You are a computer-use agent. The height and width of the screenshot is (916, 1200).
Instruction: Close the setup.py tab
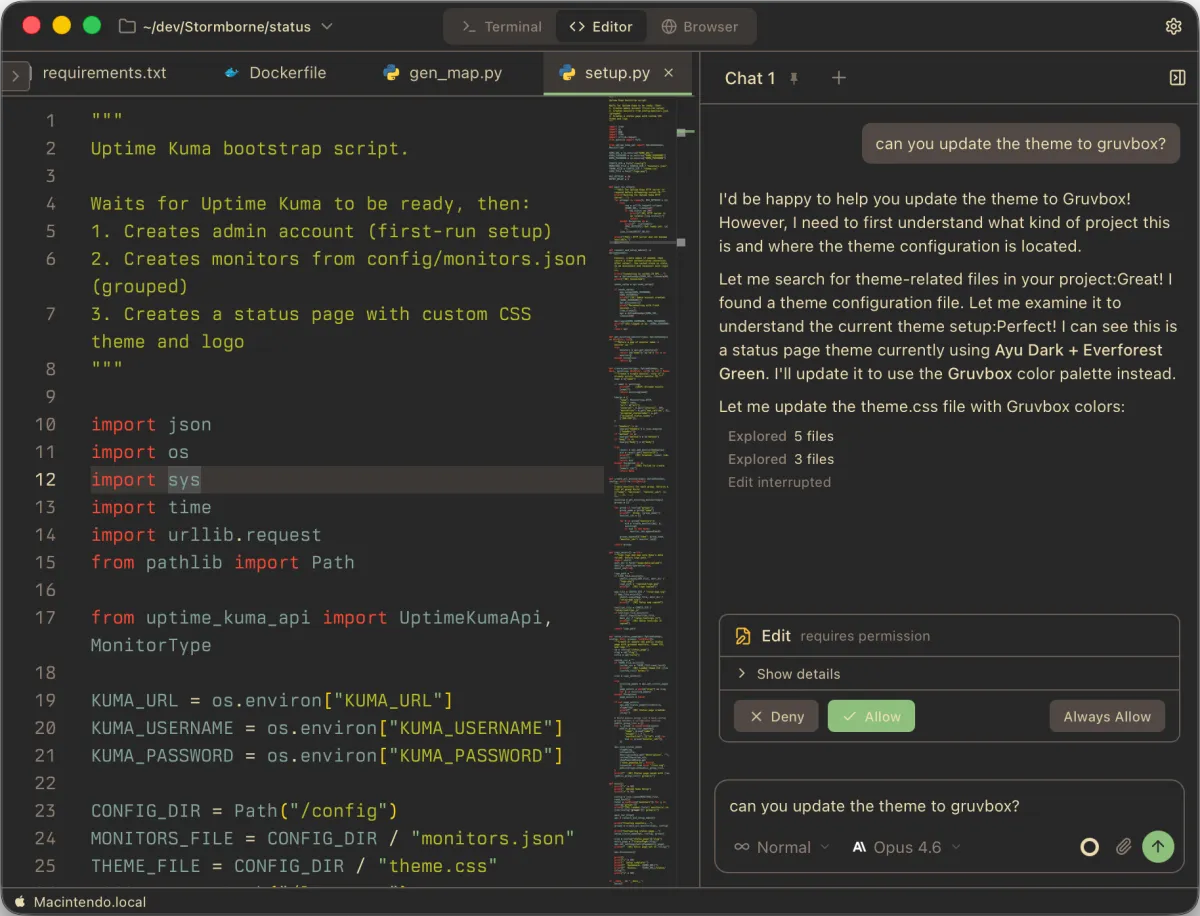click(669, 73)
